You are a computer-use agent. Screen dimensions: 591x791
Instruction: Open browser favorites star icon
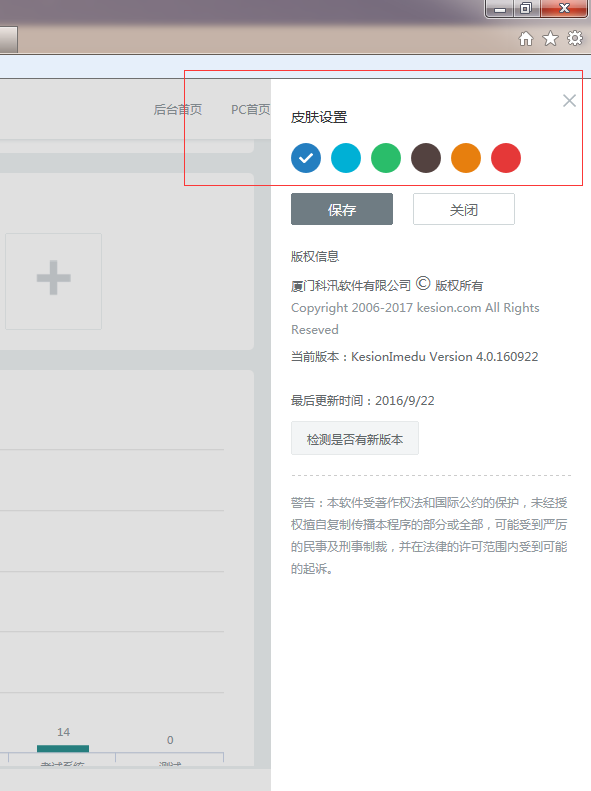pyautogui.click(x=550, y=39)
